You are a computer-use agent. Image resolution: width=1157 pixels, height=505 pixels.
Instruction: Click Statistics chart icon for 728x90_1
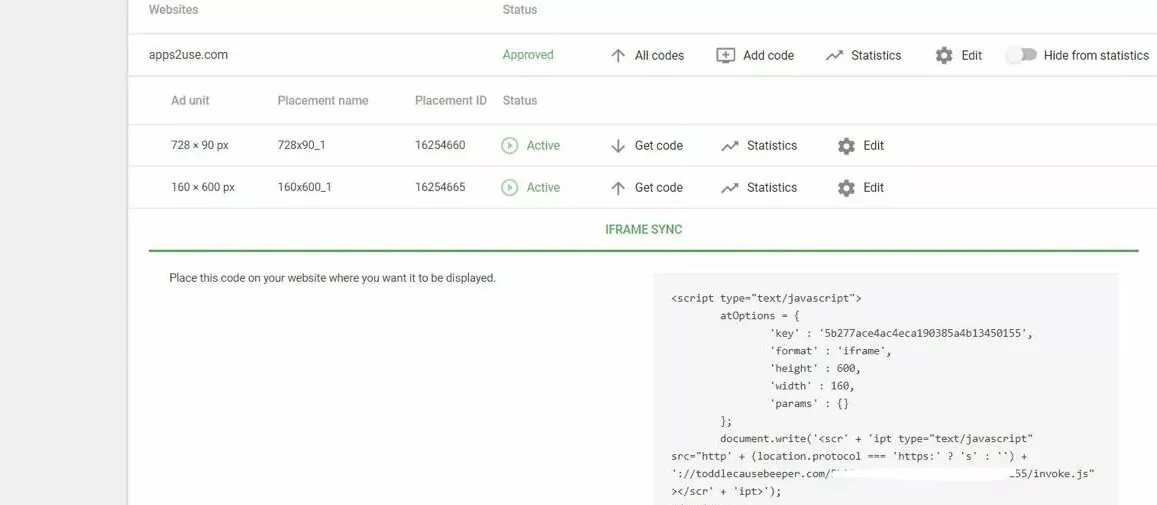point(730,146)
